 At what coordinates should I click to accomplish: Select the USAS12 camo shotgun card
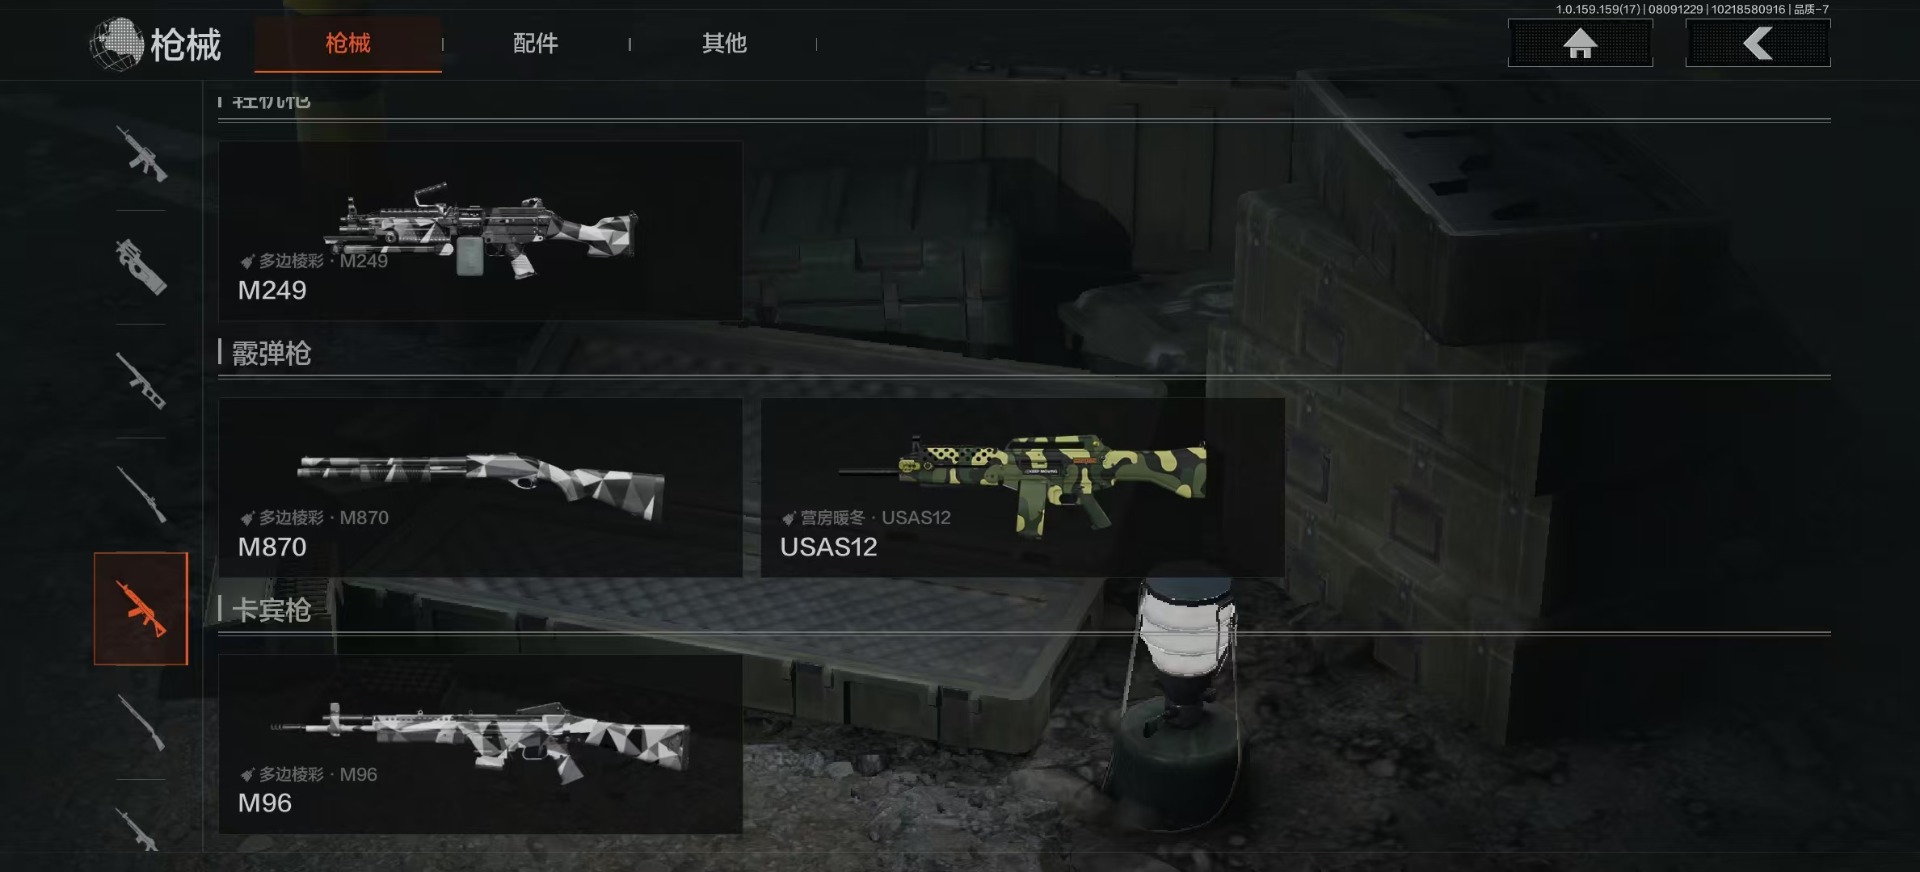(x=1022, y=487)
